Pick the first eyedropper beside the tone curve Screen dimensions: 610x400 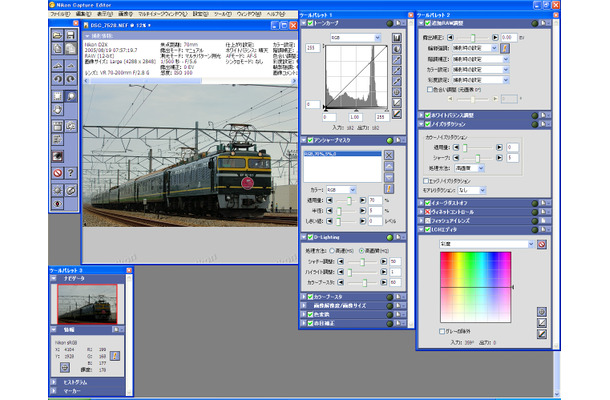pos(396,60)
